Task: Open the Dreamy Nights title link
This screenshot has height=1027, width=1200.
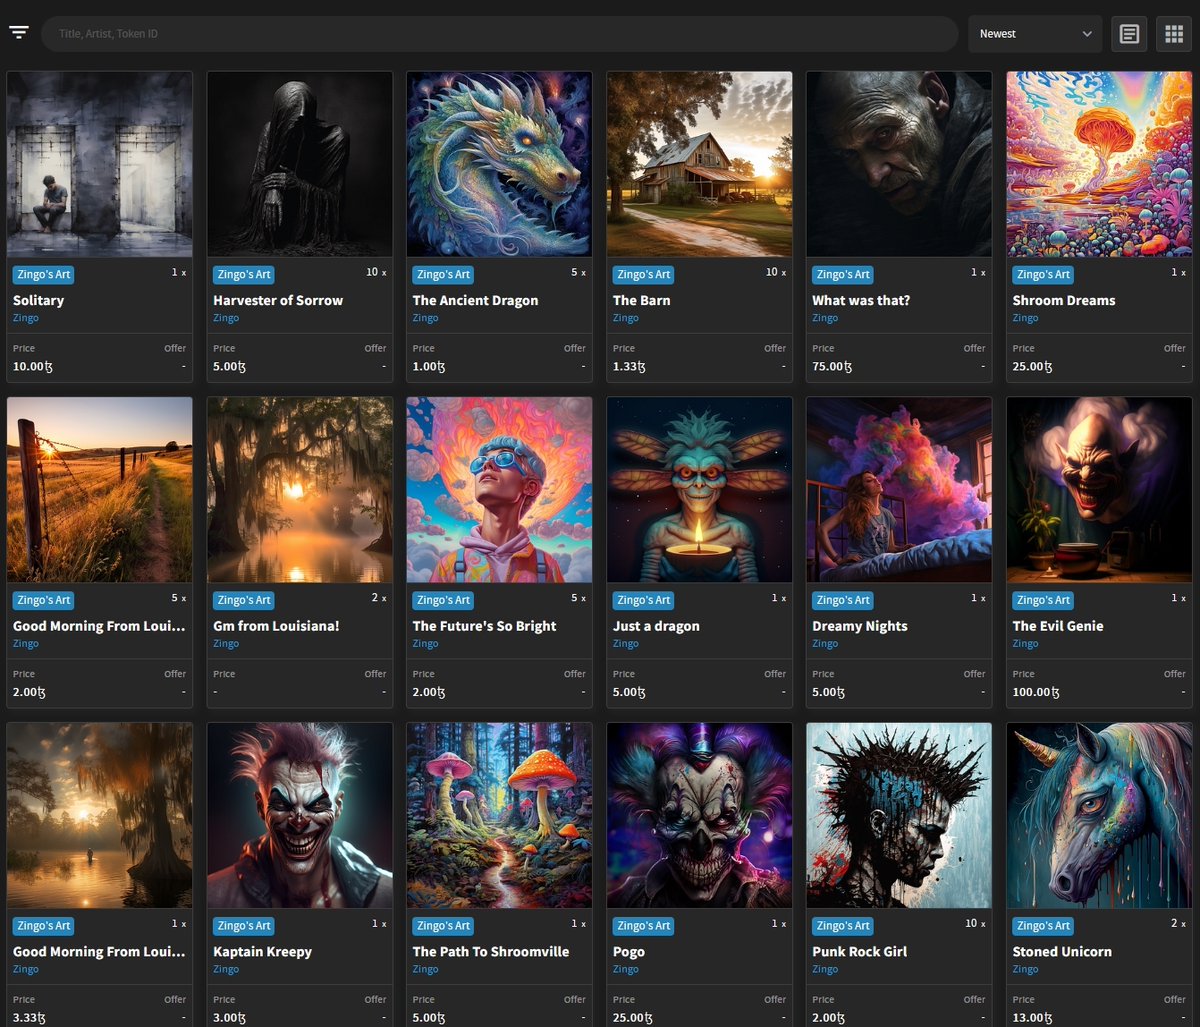Action: click(860, 626)
